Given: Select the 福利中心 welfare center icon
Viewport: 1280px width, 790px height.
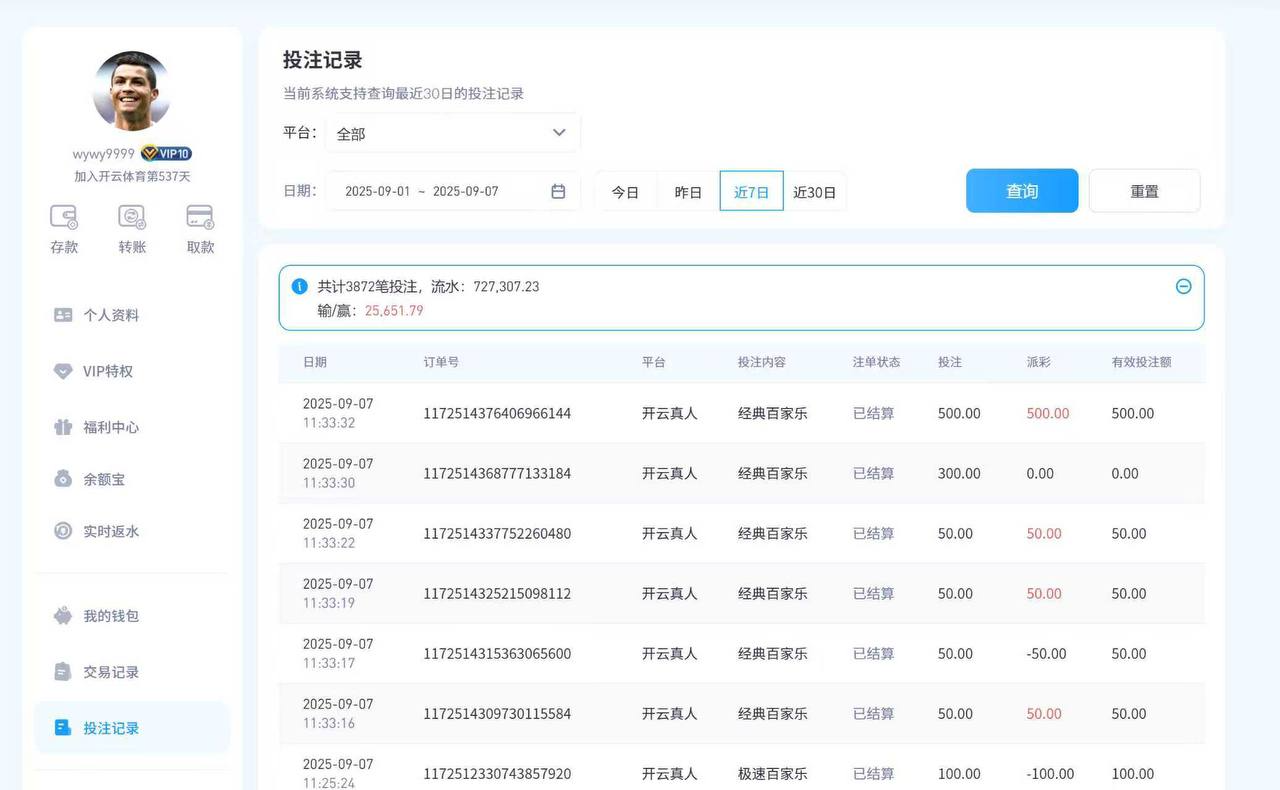Looking at the screenshot, I should 65,425.
